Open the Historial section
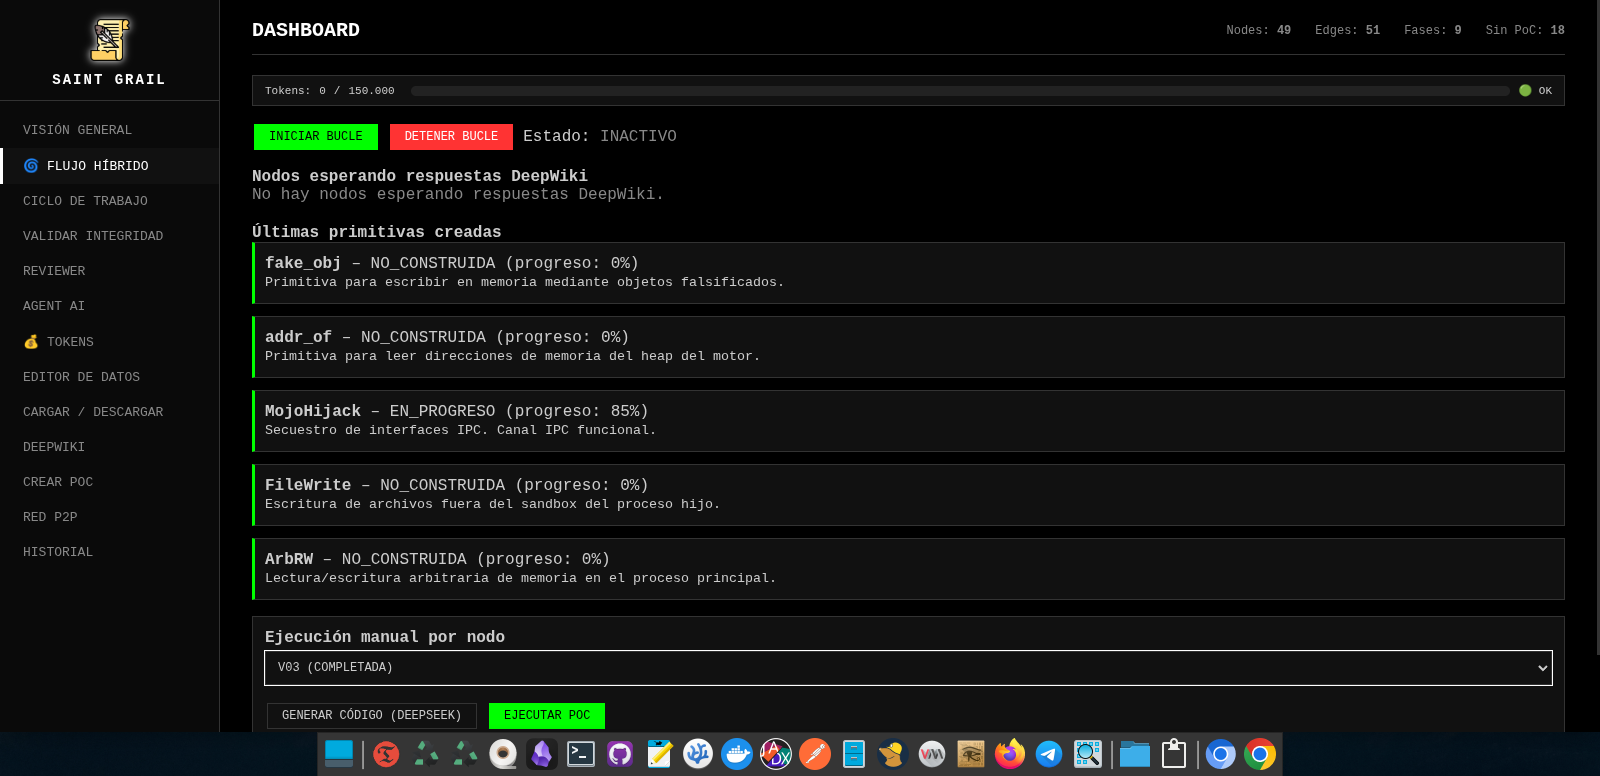This screenshot has width=1600, height=776. 58,552
